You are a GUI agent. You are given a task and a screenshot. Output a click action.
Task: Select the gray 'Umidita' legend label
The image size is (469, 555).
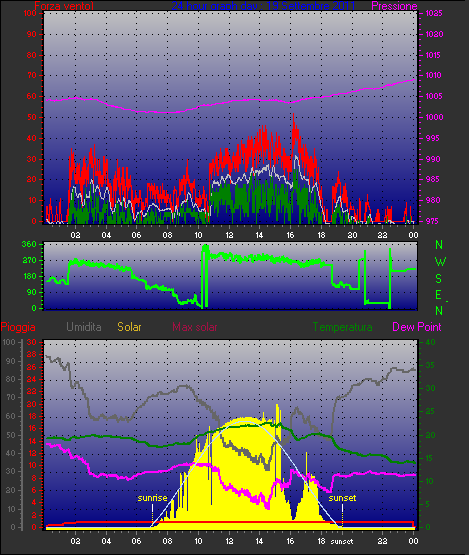pyautogui.click(x=84, y=327)
